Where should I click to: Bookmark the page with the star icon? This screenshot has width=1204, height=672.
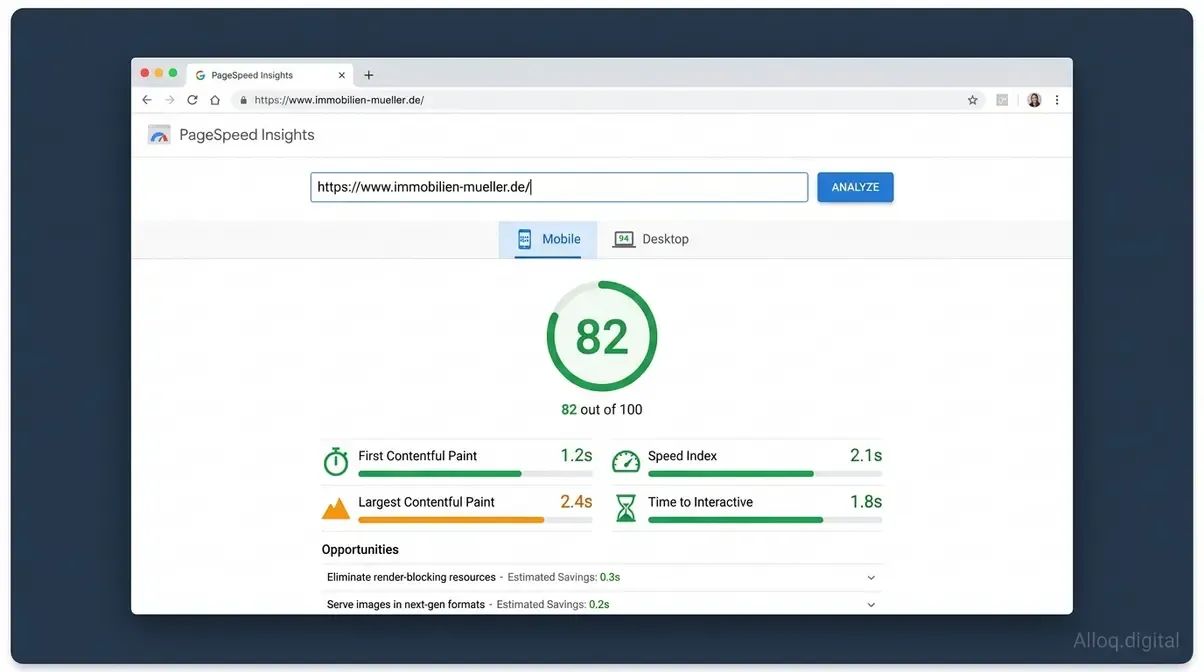point(972,100)
